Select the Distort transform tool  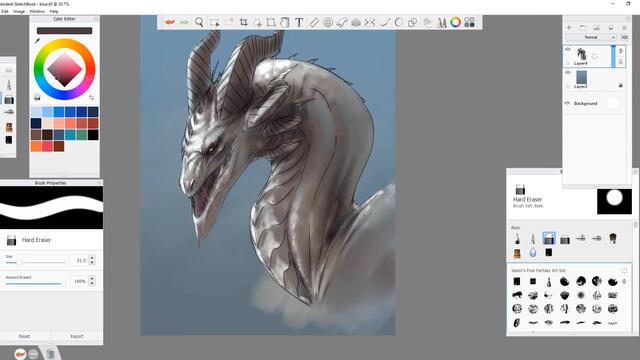point(271,22)
